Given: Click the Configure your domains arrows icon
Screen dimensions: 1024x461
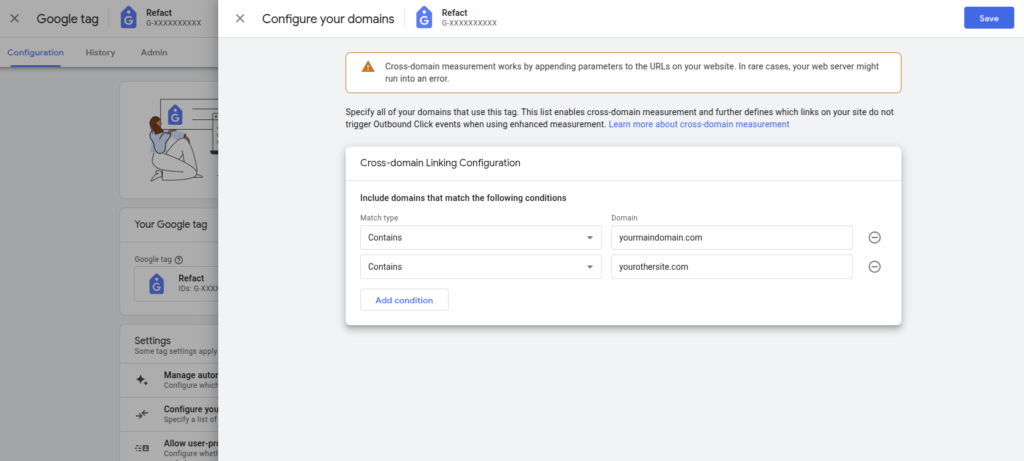Looking at the screenshot, I should point(142,415).
